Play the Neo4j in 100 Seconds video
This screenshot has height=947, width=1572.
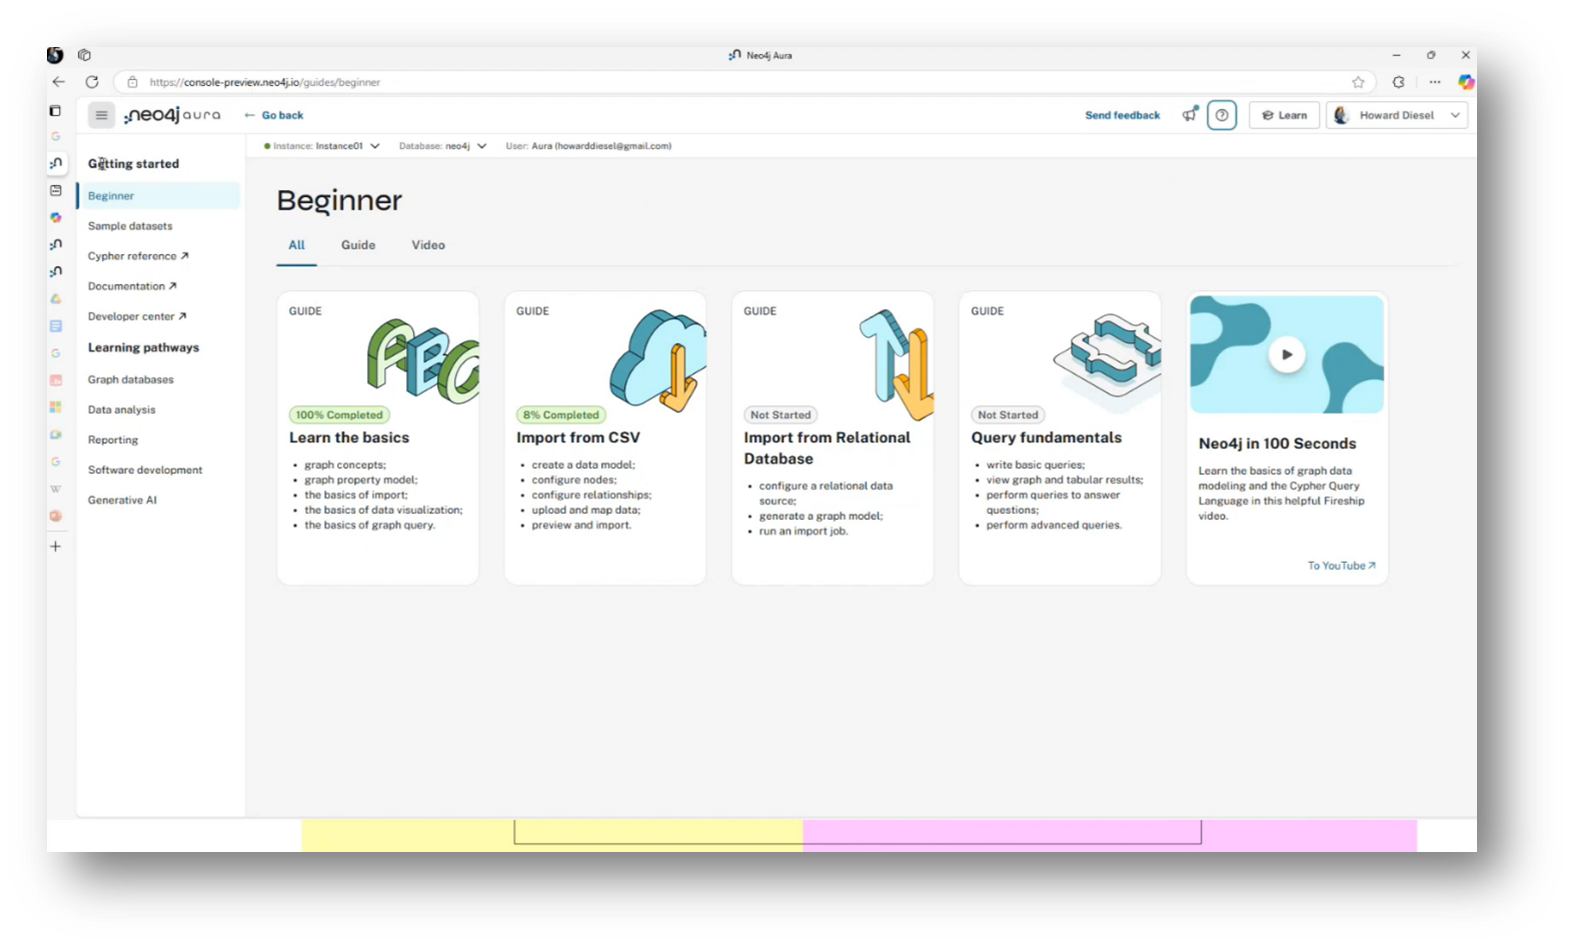click(x=1287, y=354)
